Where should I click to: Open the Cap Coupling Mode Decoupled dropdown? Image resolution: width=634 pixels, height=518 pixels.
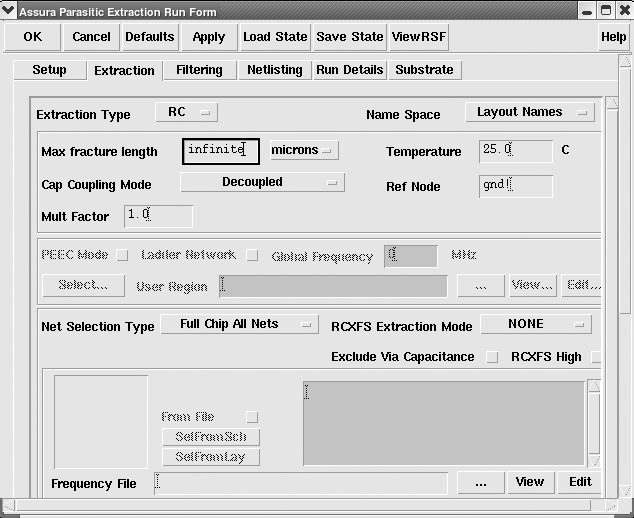pyautogui.click(x=262, y=182)
